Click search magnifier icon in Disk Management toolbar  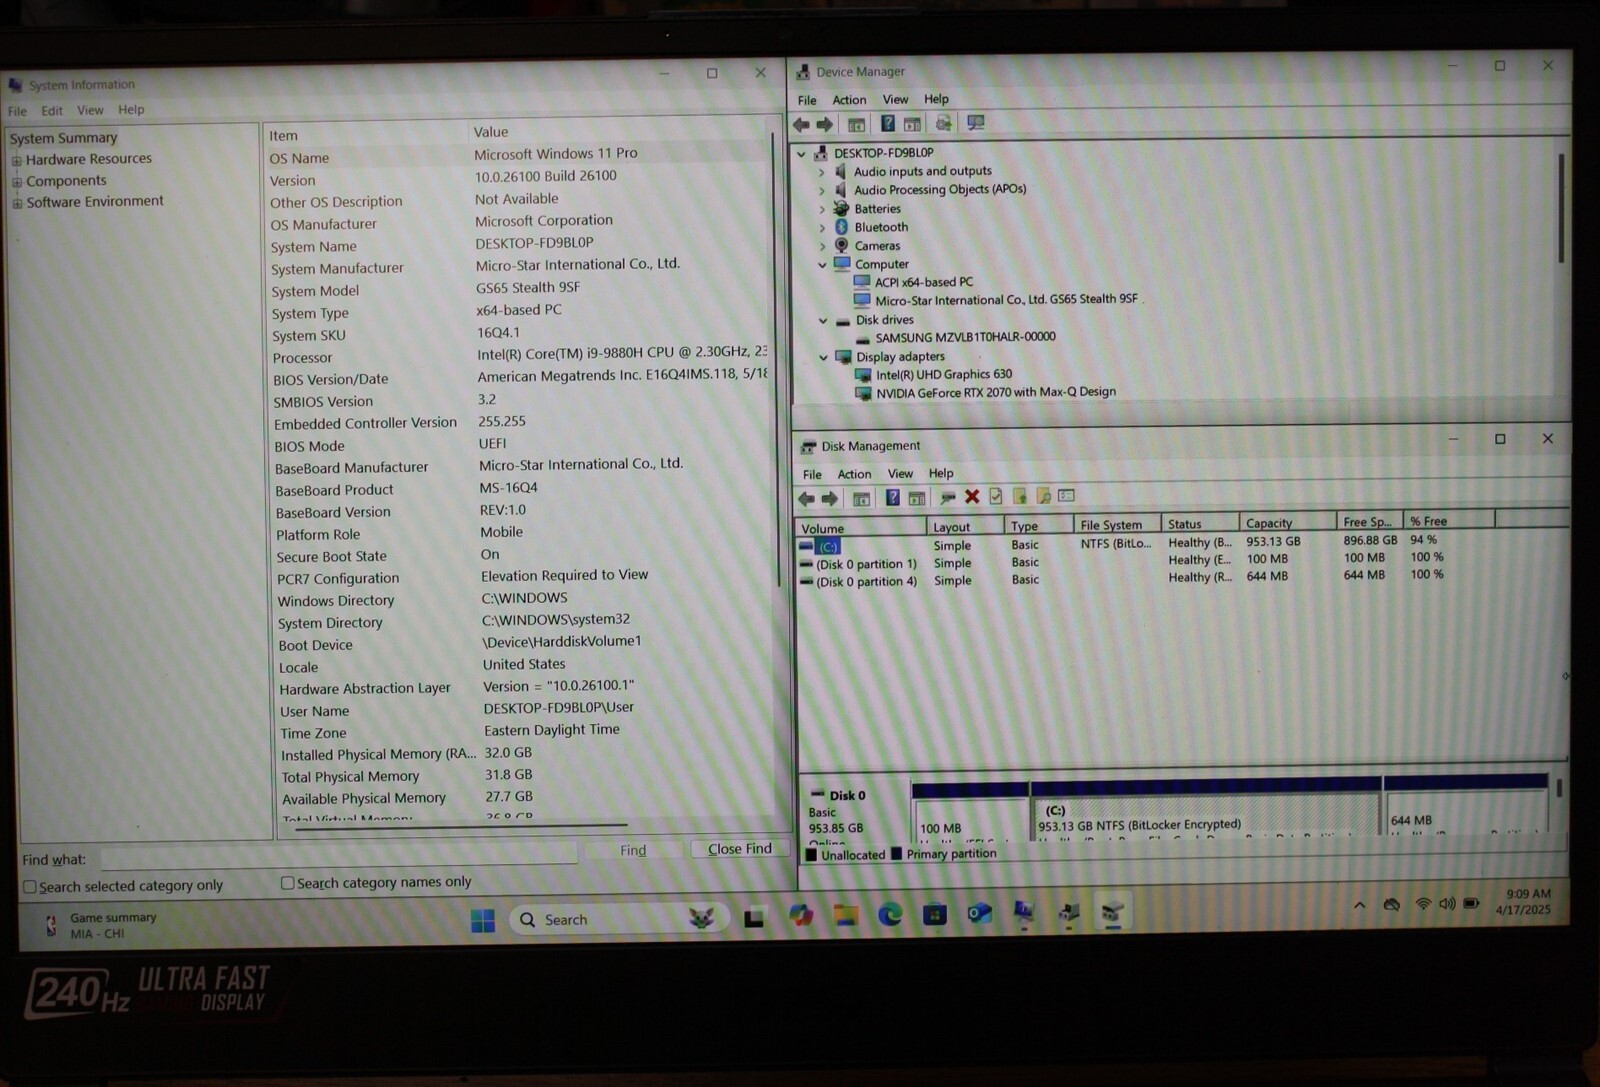(1043, 496)
